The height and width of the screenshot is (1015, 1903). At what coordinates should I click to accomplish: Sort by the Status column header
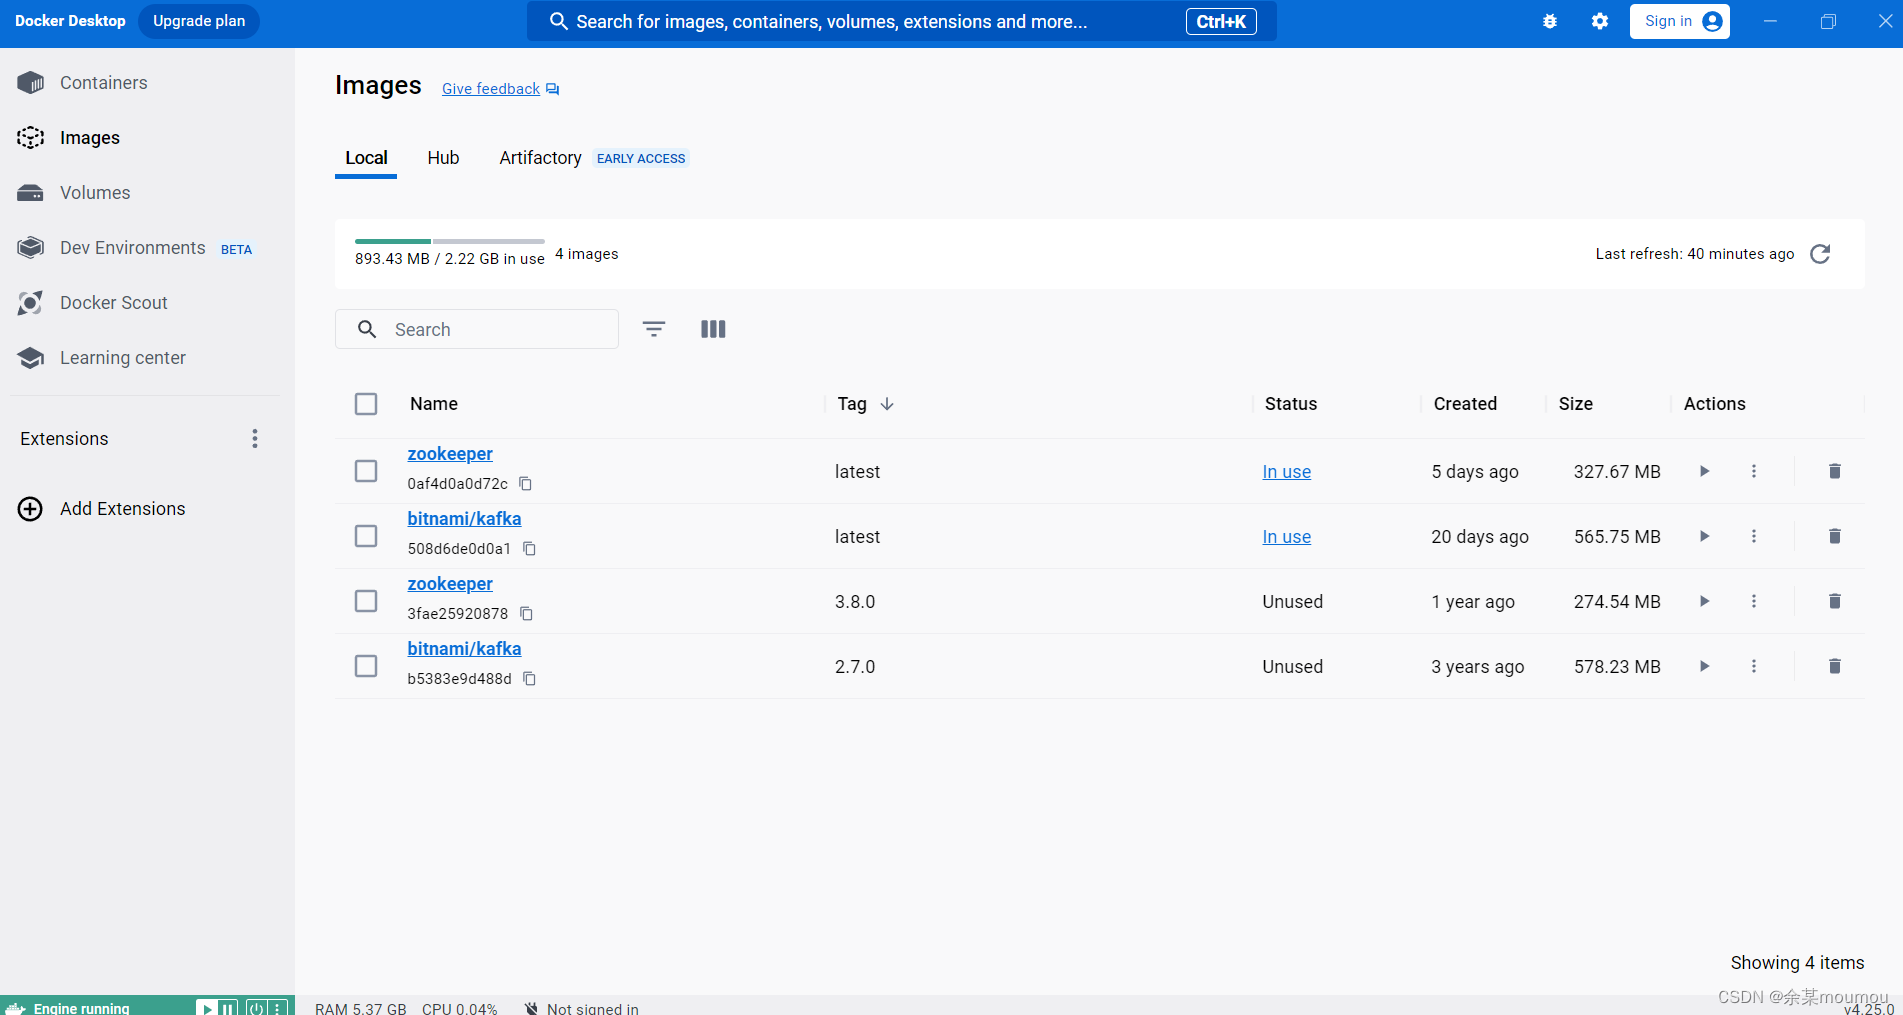pos(1290,404)
